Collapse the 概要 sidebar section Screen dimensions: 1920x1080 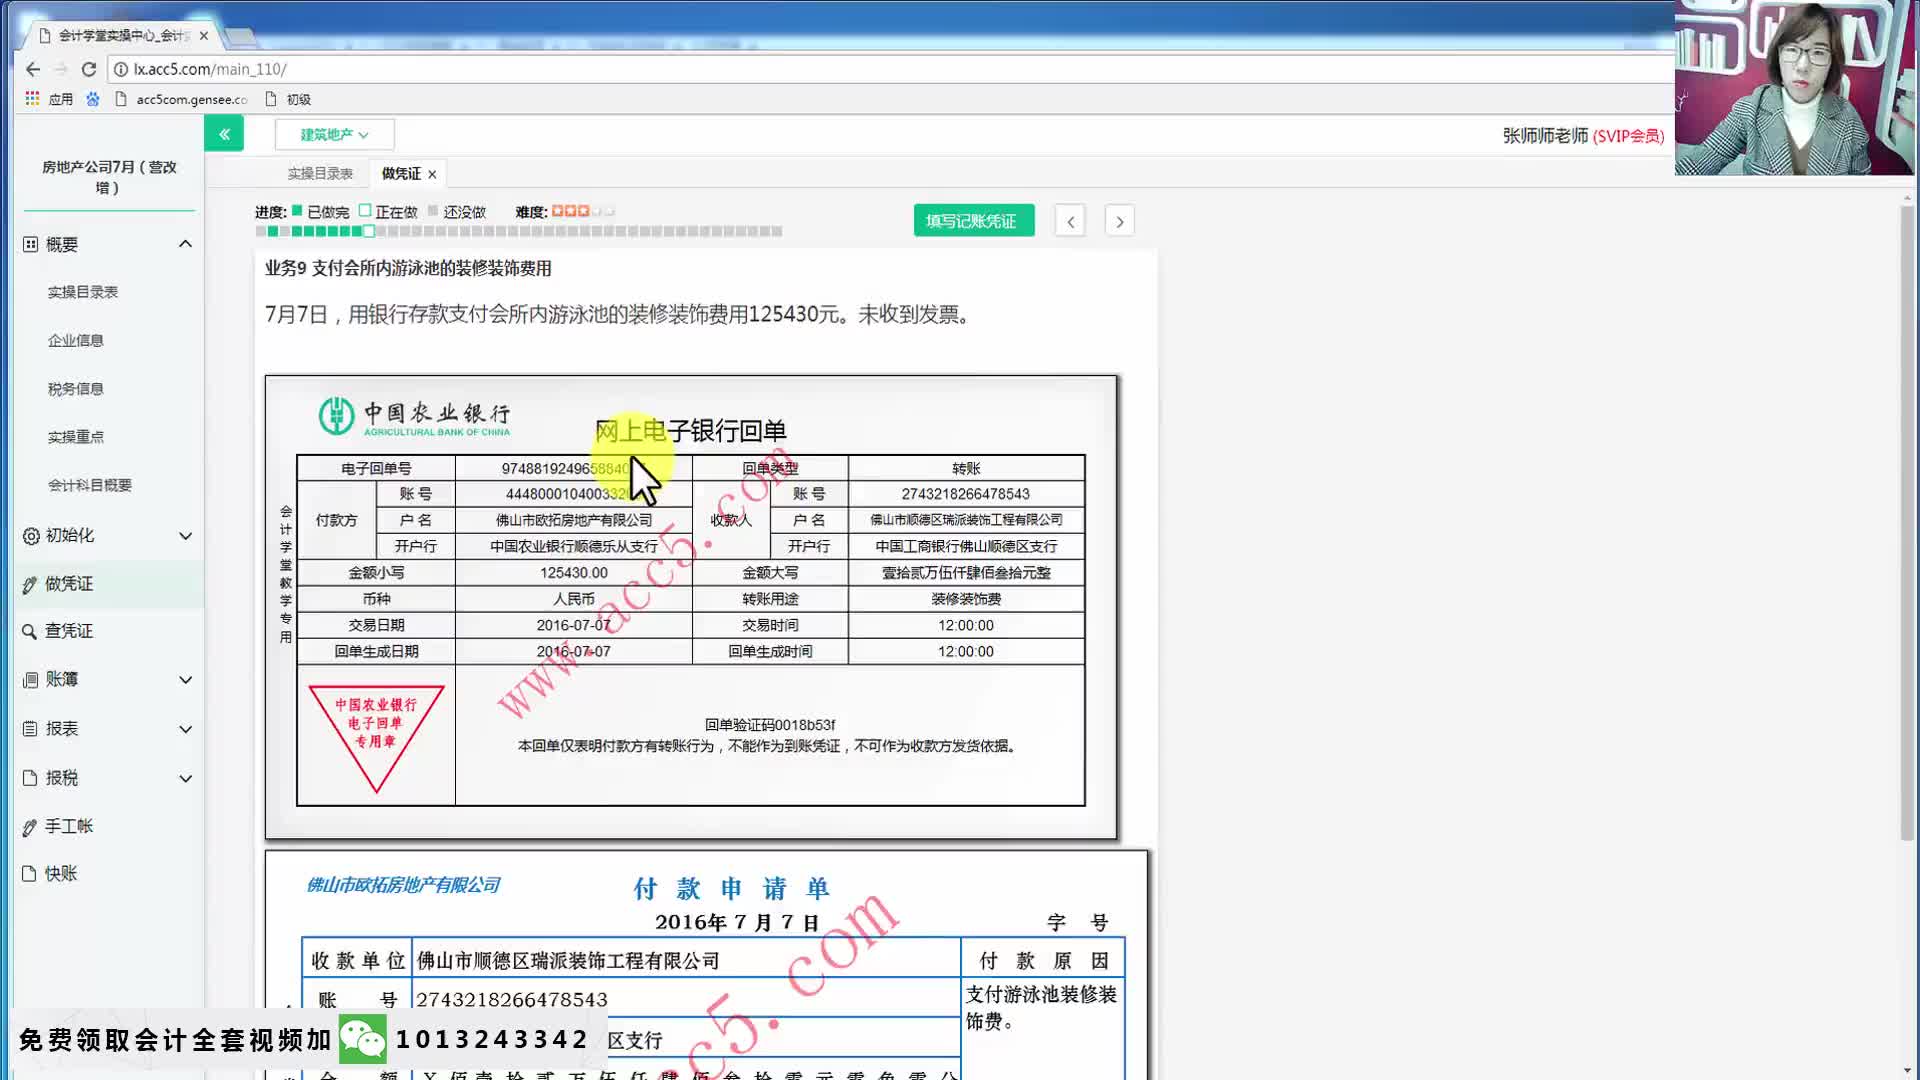tap(184, 243)
